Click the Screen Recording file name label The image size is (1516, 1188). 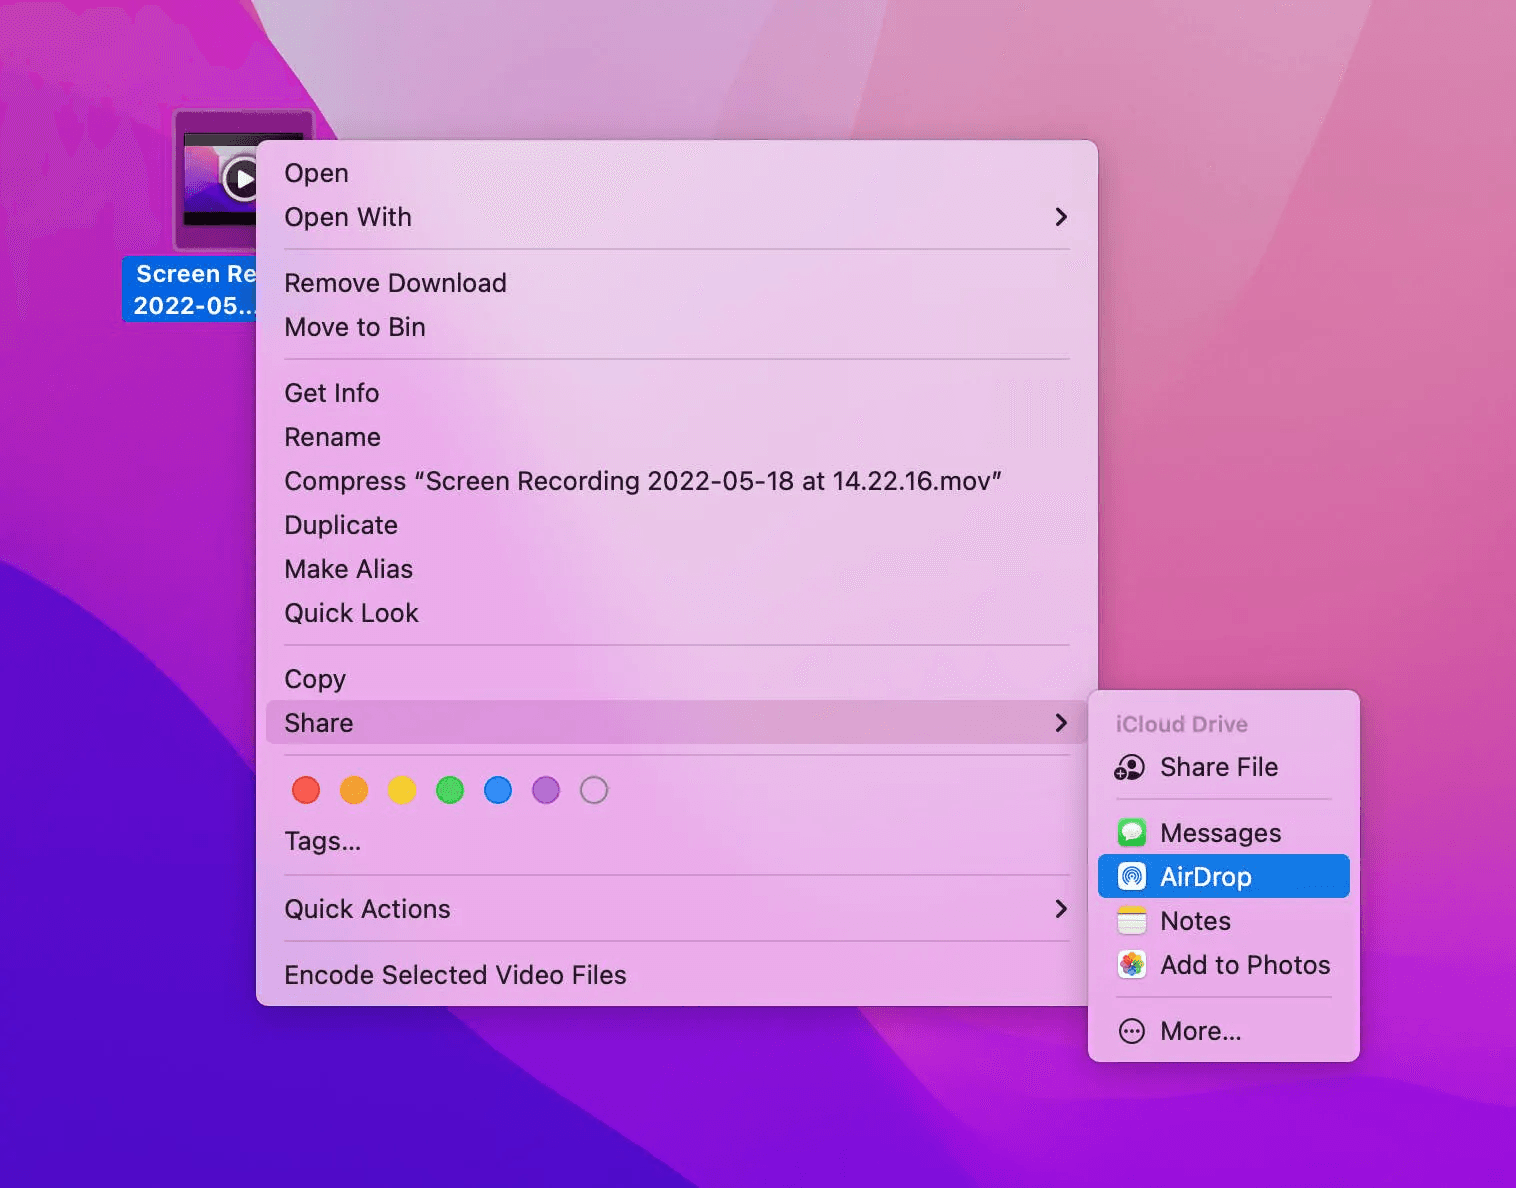pos(190,289)
